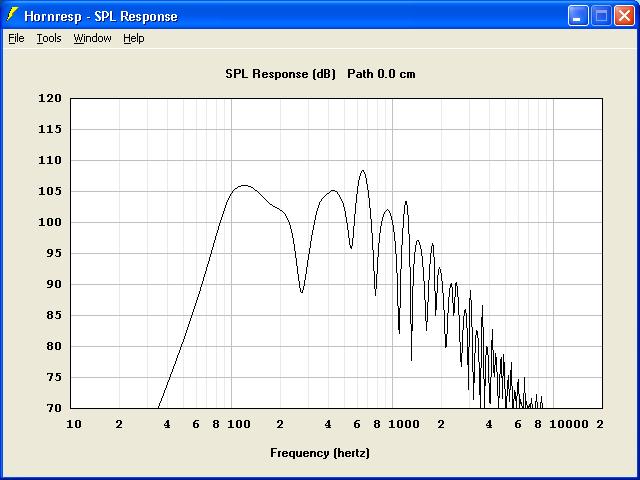
Task: Click the disabled maximize button
Action: (601, 16)
